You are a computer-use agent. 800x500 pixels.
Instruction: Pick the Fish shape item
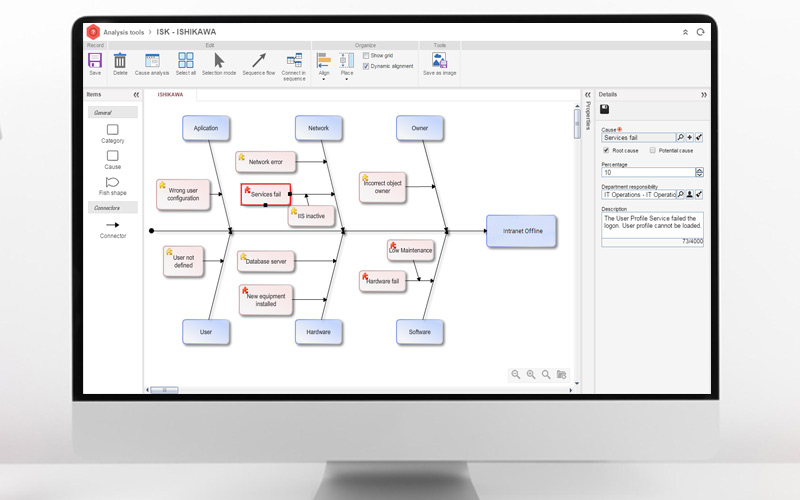[x=112, y=182]
